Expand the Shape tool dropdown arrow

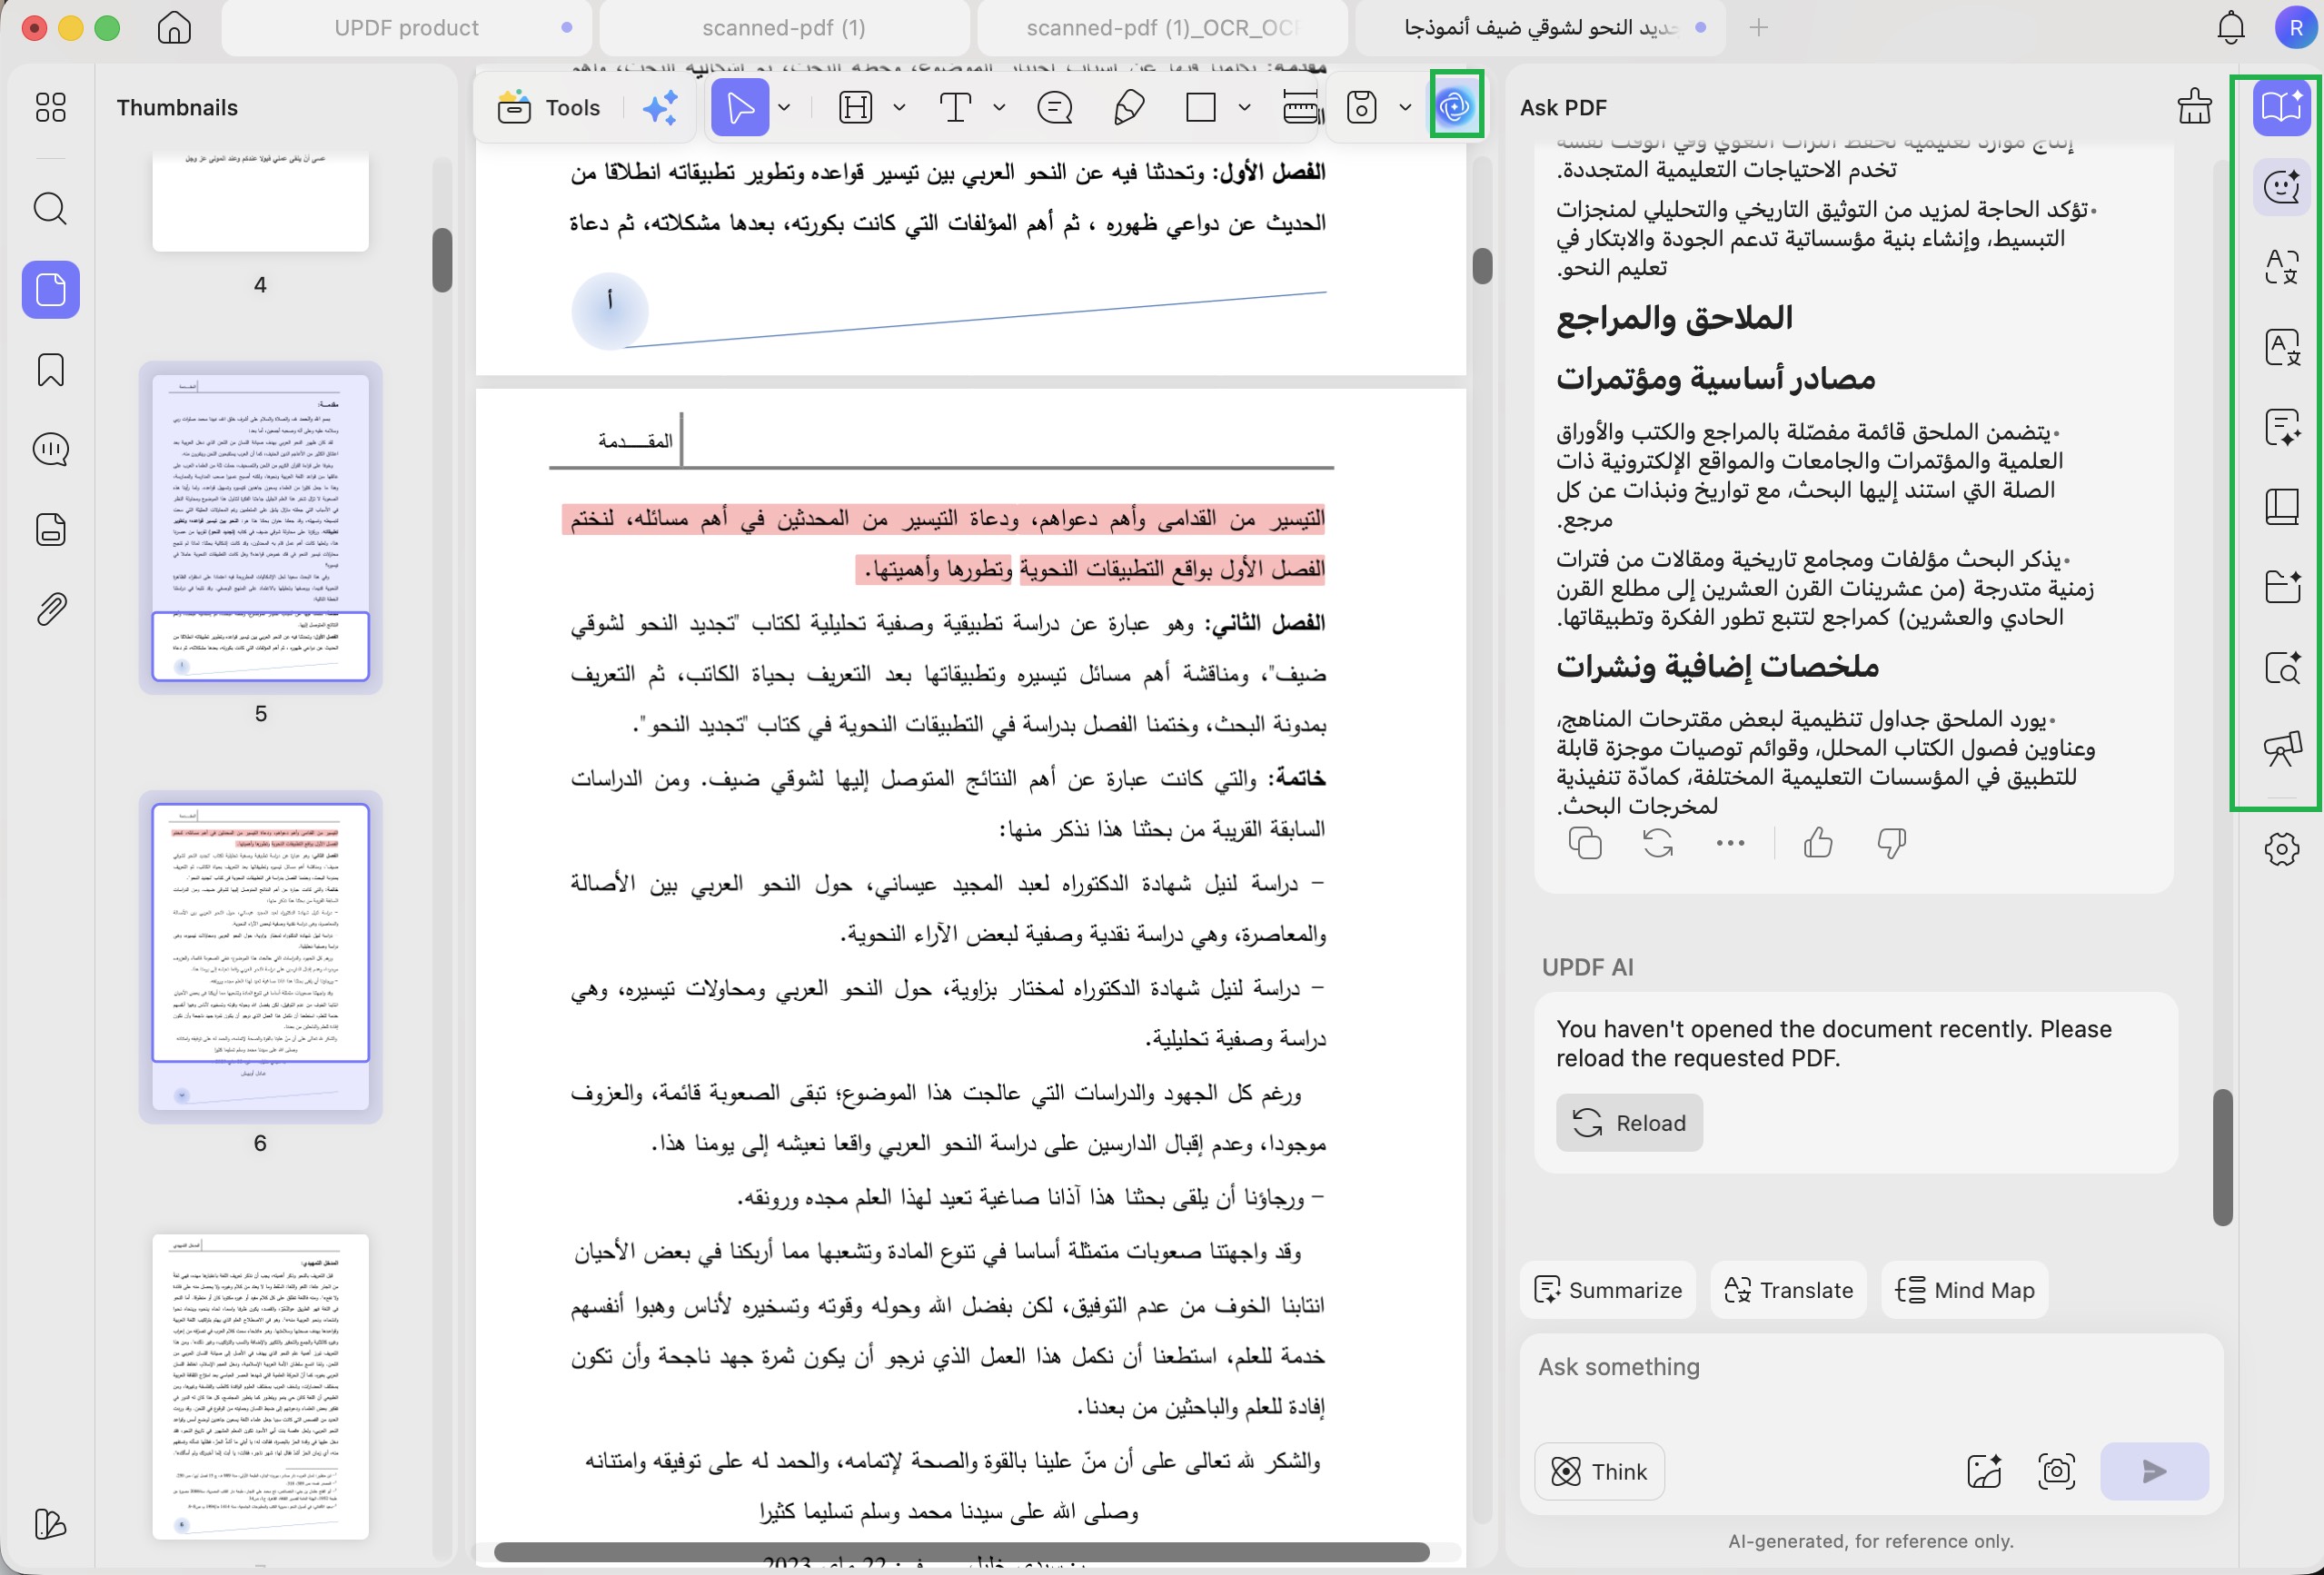coord(1244,107)
